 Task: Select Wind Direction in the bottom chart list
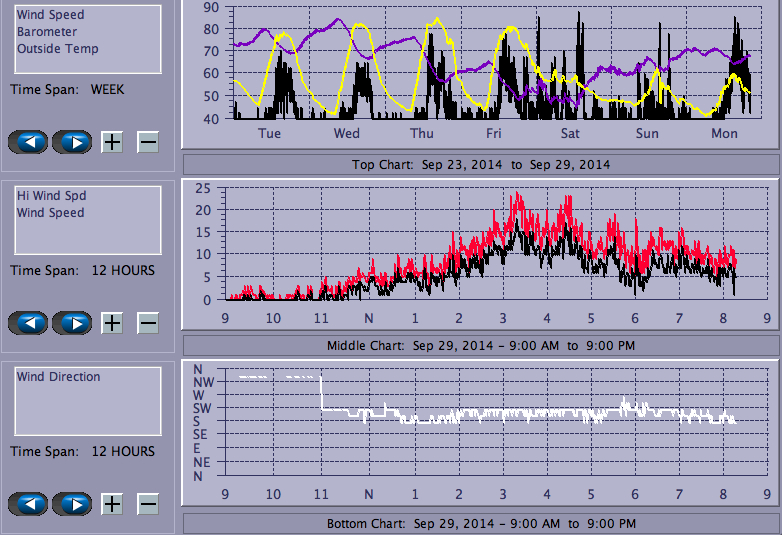(58, 377)
